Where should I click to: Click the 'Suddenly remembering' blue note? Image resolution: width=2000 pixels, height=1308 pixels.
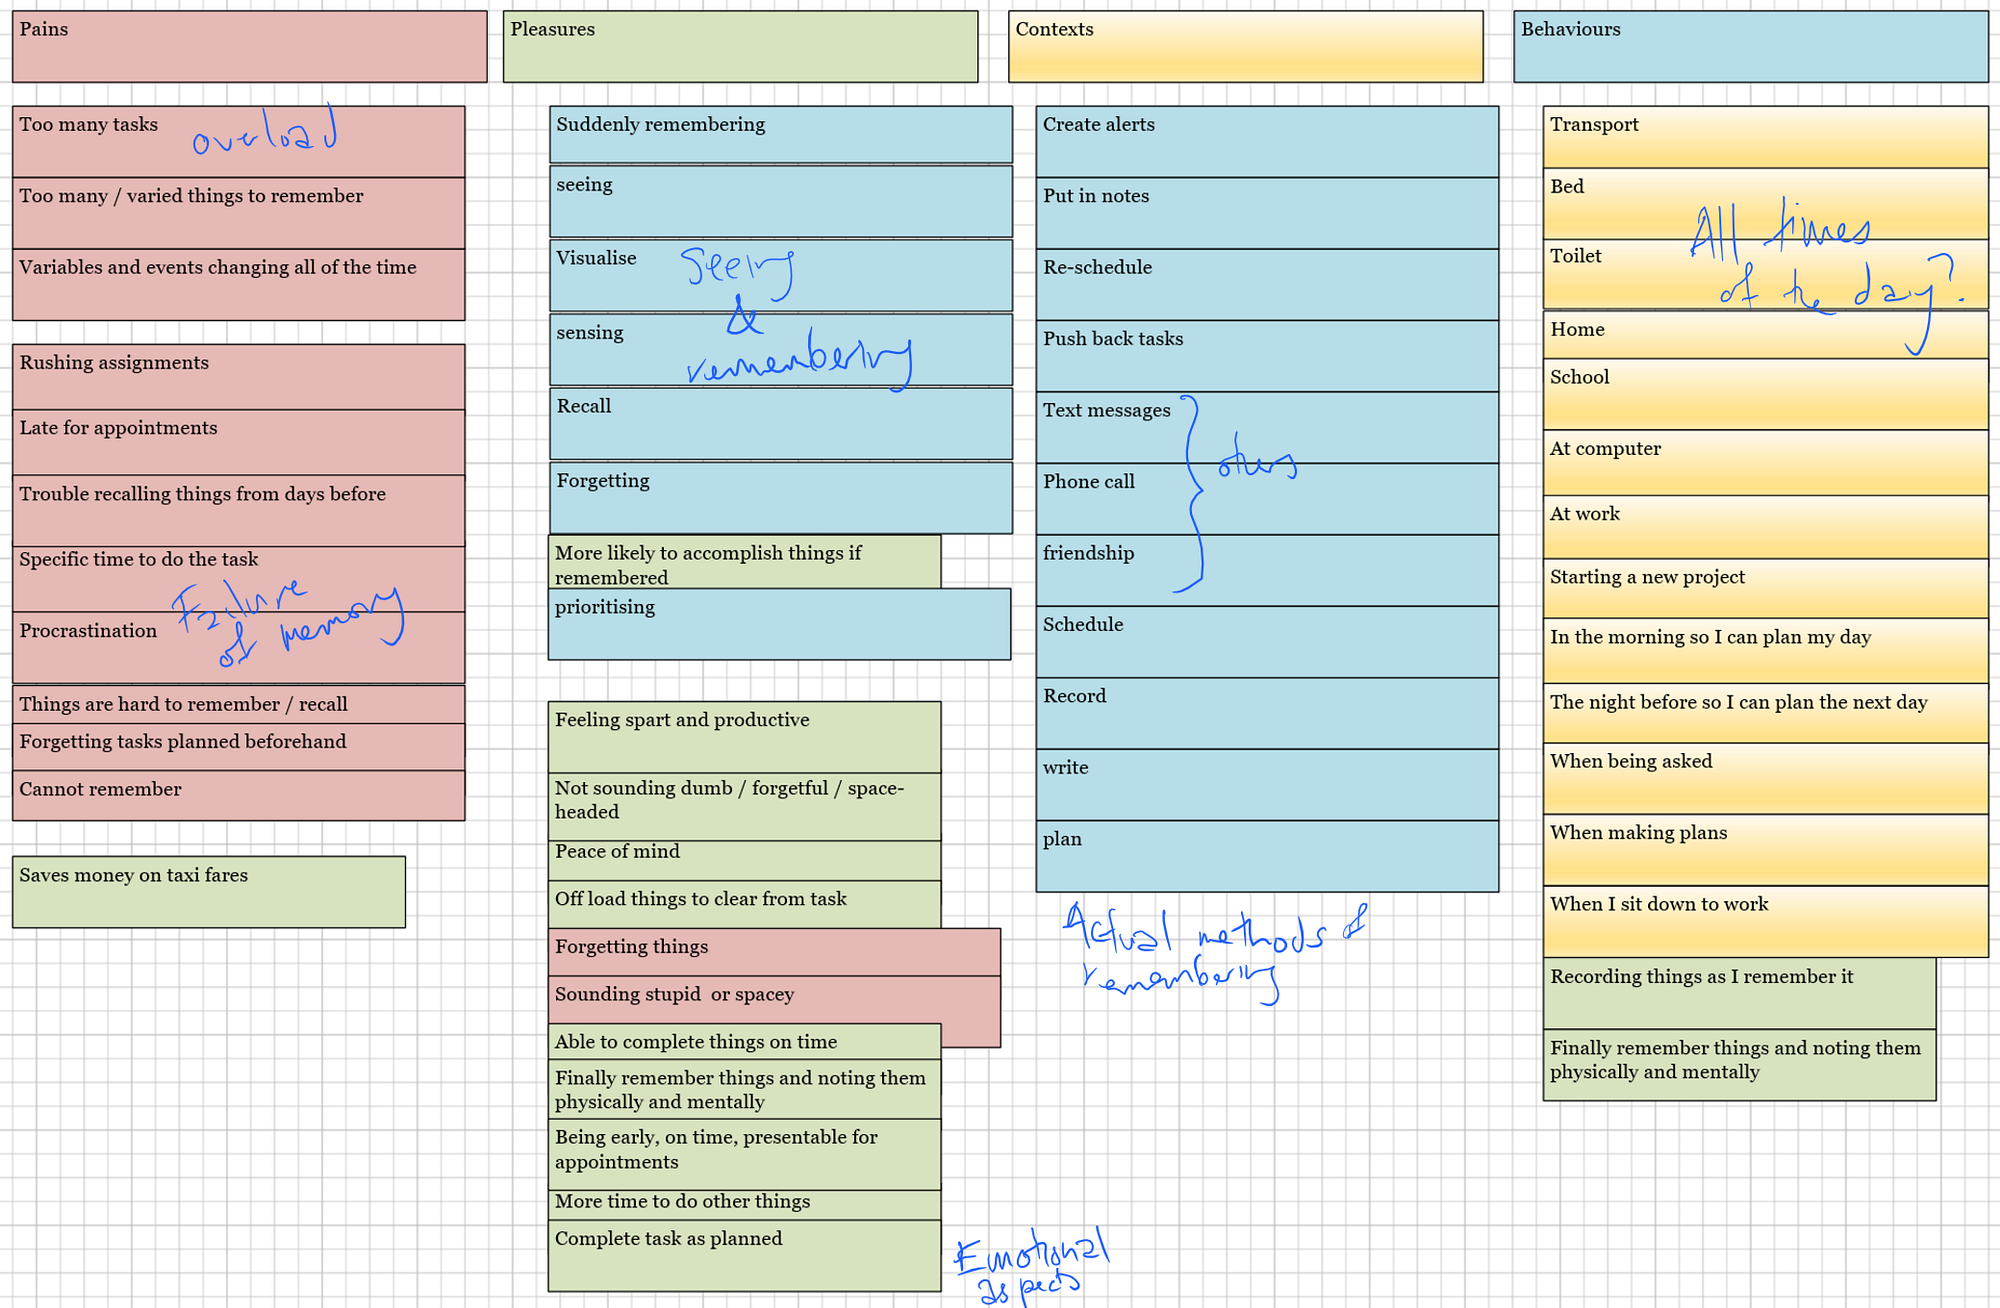pos(780,134)
